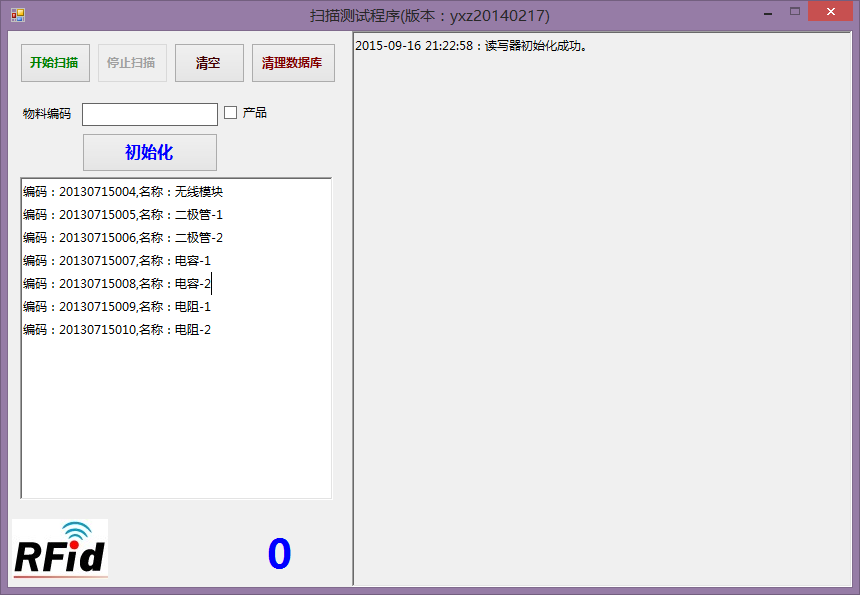Click inside the 物料编码 input box

(149, 113)
